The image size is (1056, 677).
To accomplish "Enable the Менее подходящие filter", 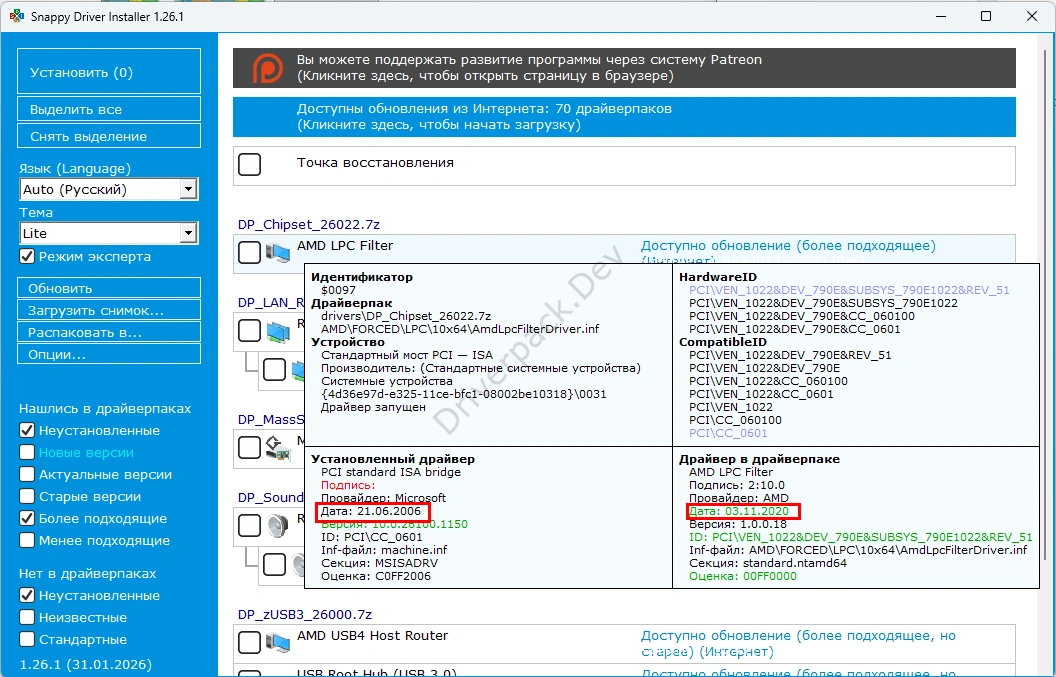I will 27,540.
